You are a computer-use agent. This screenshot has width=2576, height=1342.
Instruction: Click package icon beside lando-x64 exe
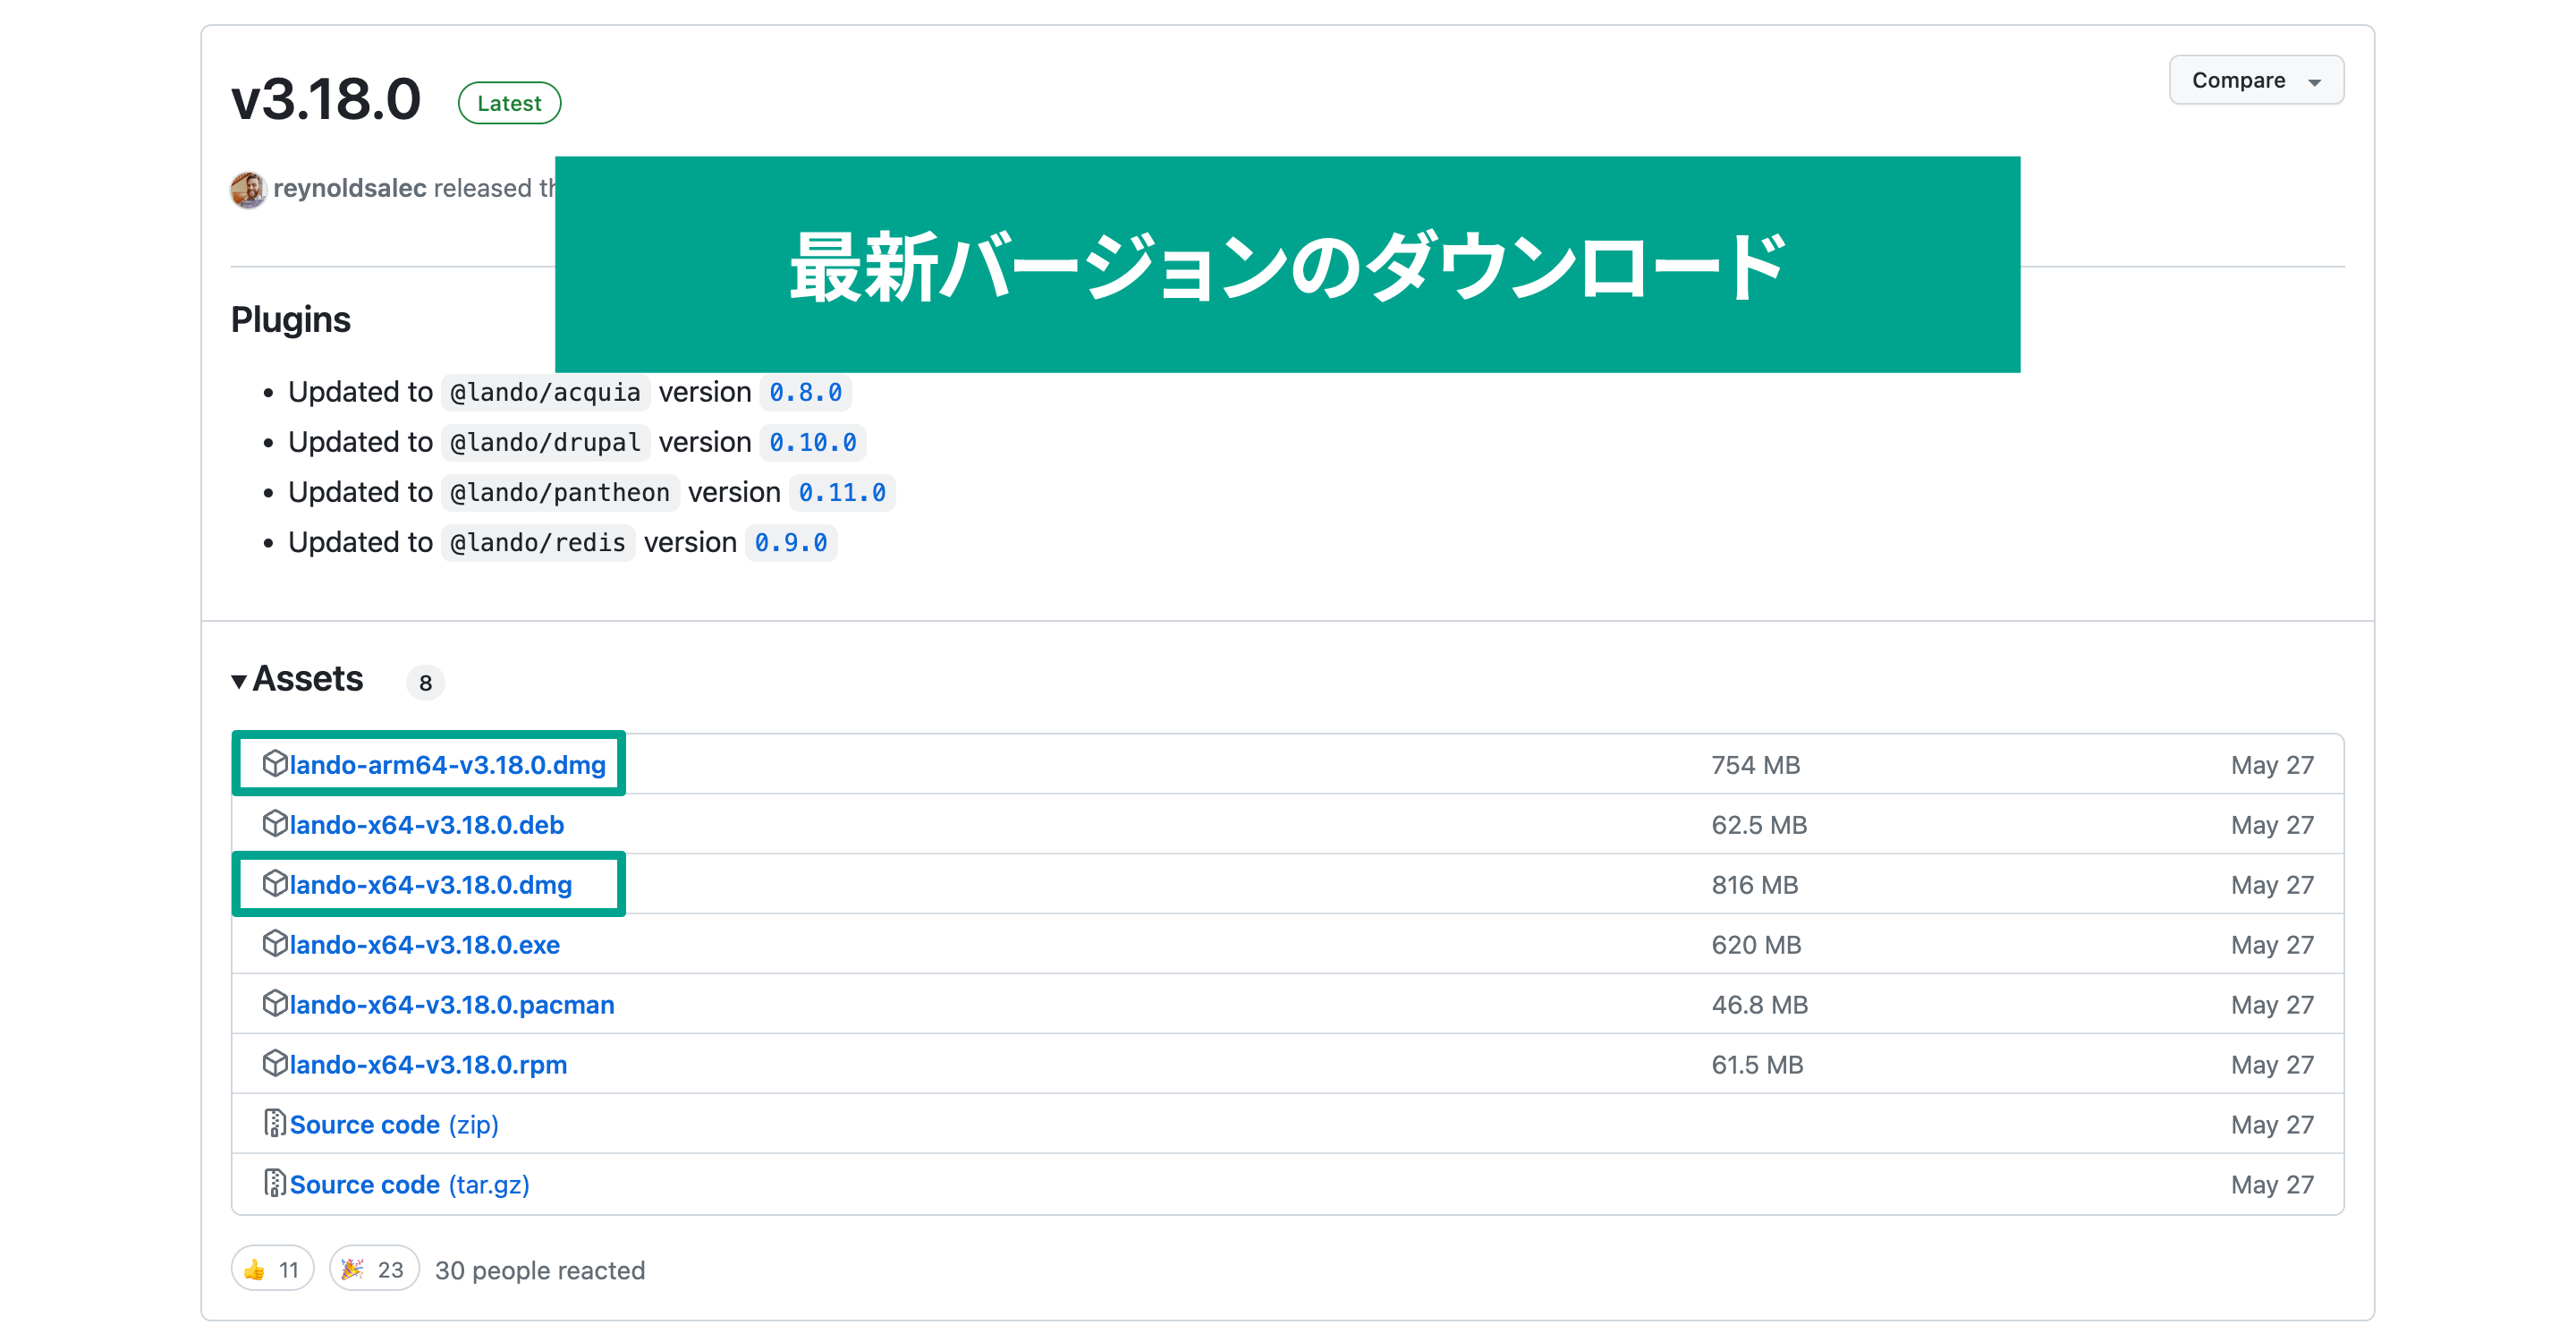[275, 943]
